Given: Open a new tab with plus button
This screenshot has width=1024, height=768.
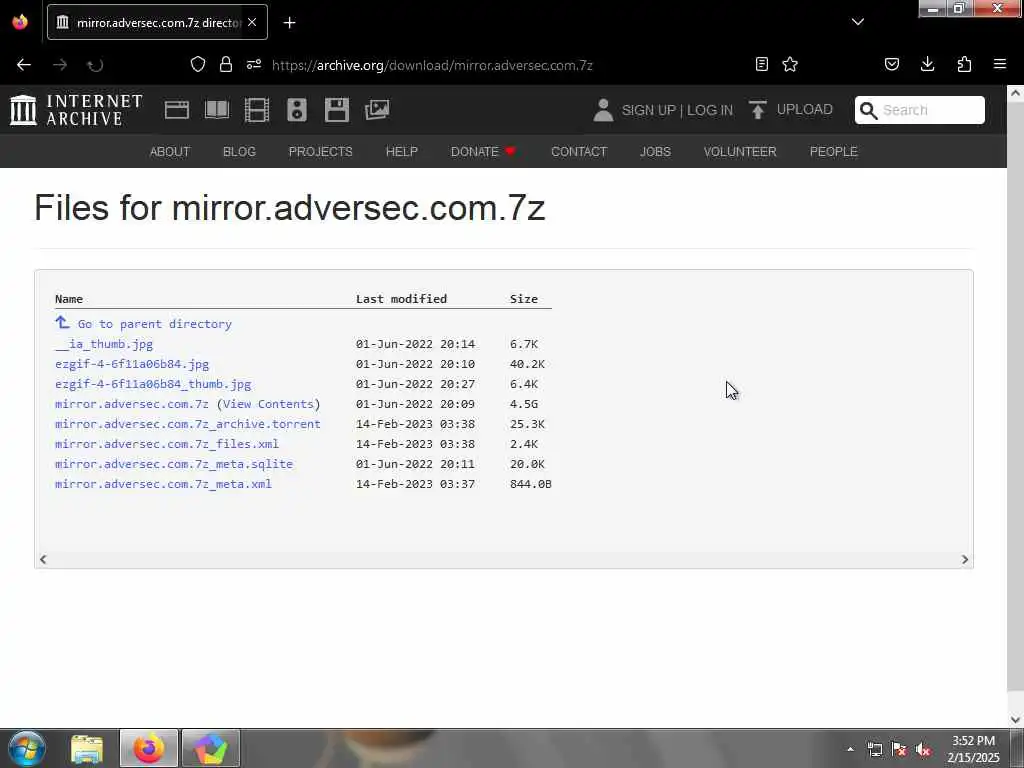Looking at the screenshot, I should coord(289,23).
